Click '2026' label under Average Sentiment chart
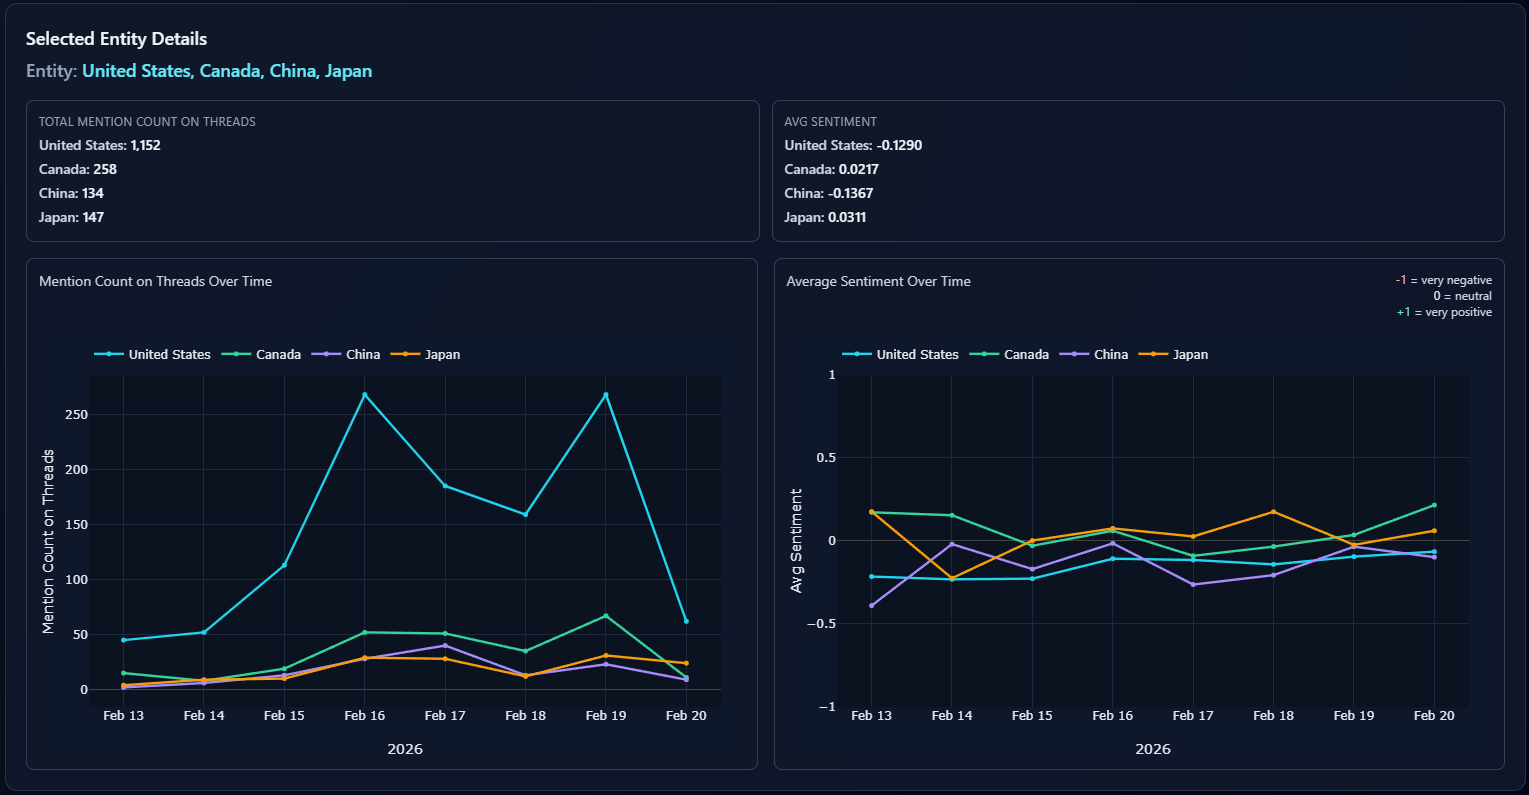The height and width of the screenshot is (795, 1529). pos(1153,749)
